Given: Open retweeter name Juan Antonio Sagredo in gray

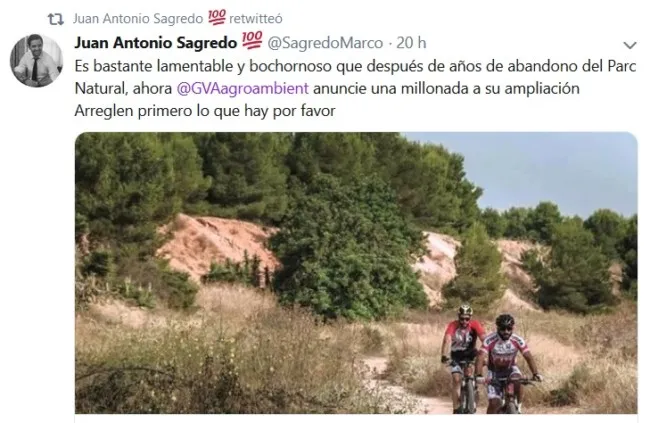Looking at the screenshot, I should pos(138,19).
